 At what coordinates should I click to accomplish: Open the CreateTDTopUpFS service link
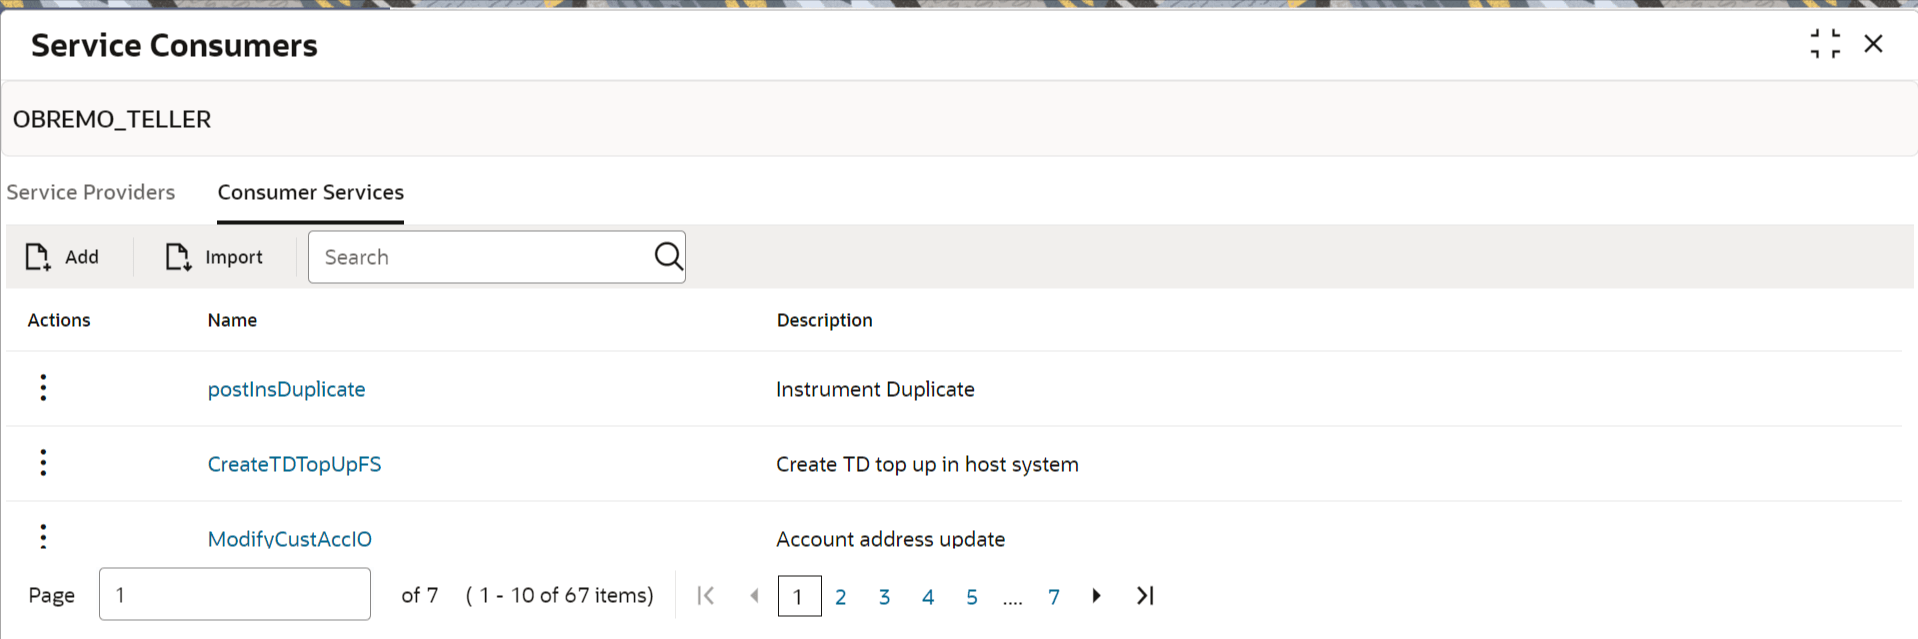point(294,464)
